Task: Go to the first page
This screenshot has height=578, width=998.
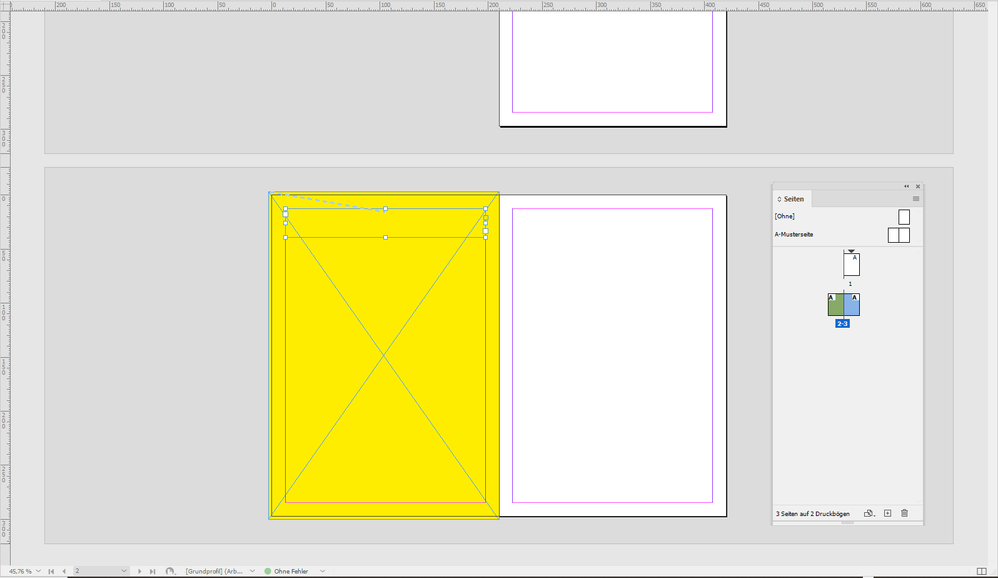Action: point(51,572)
